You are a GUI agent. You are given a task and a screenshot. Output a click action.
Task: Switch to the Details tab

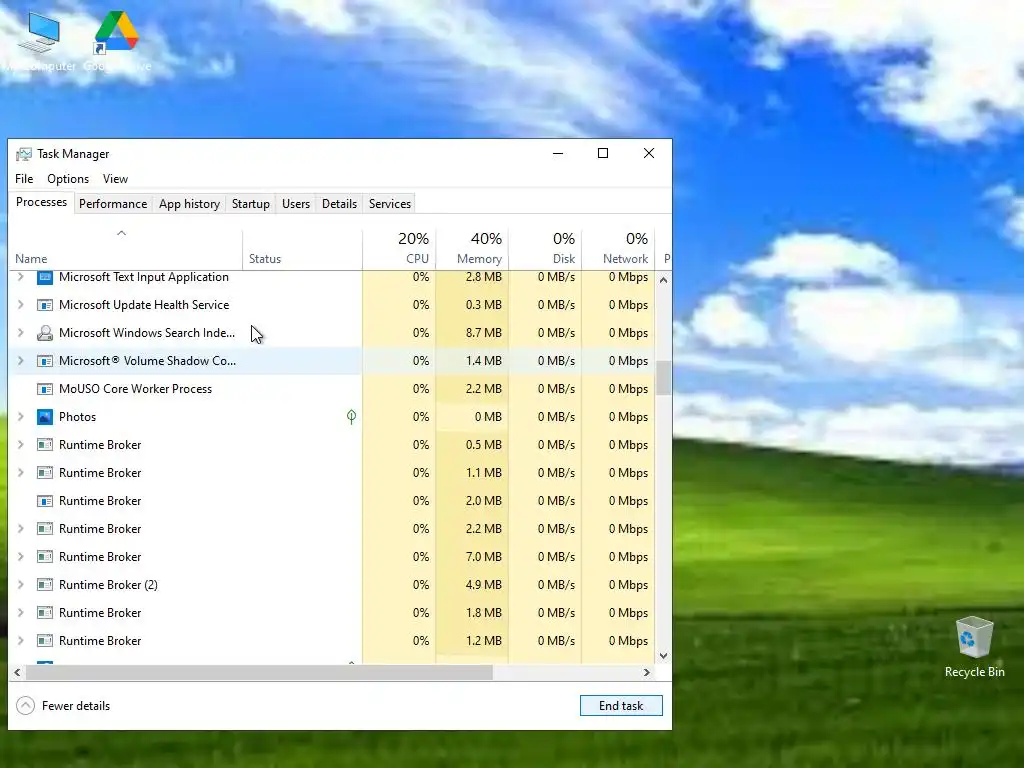coord(340,204)
